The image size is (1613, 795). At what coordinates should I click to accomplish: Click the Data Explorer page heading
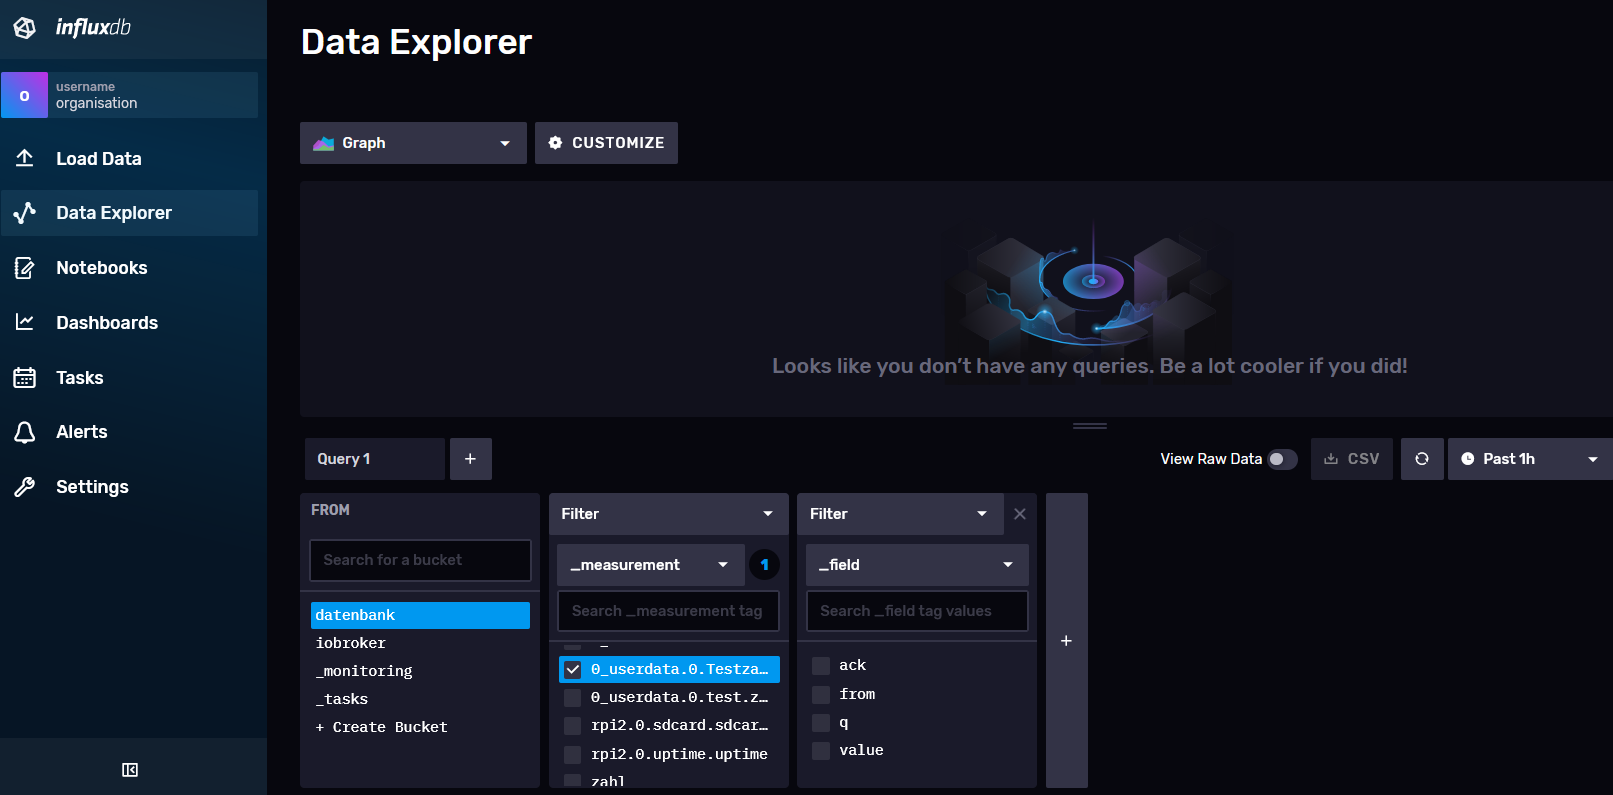click(417, 42)
